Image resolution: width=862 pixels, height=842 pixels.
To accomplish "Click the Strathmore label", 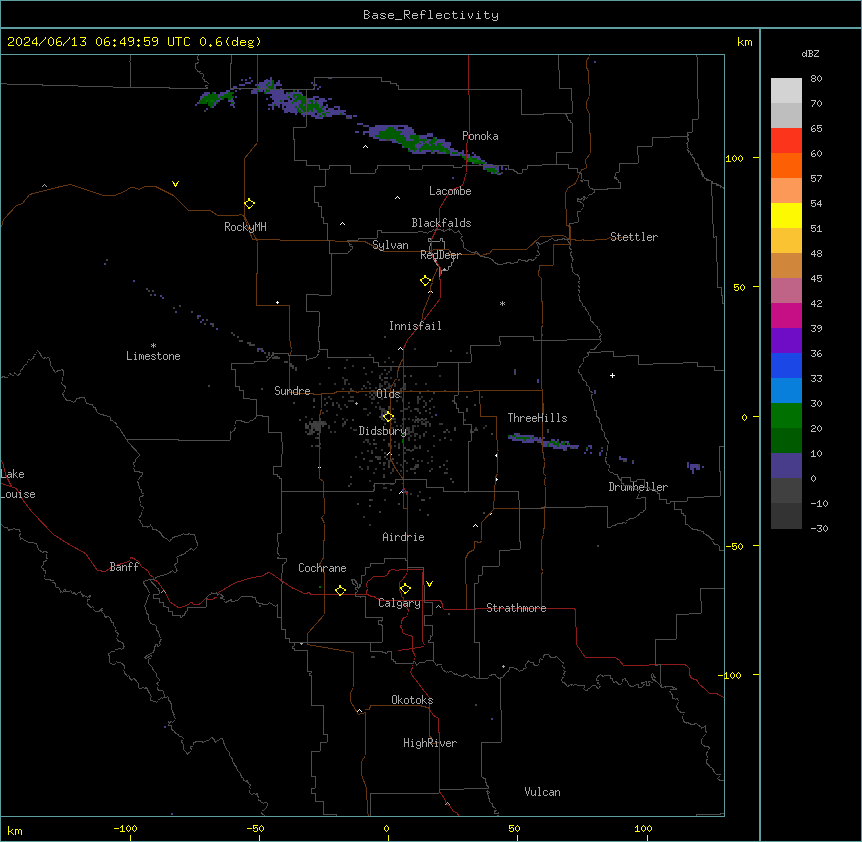I will [x=516, y=608].
